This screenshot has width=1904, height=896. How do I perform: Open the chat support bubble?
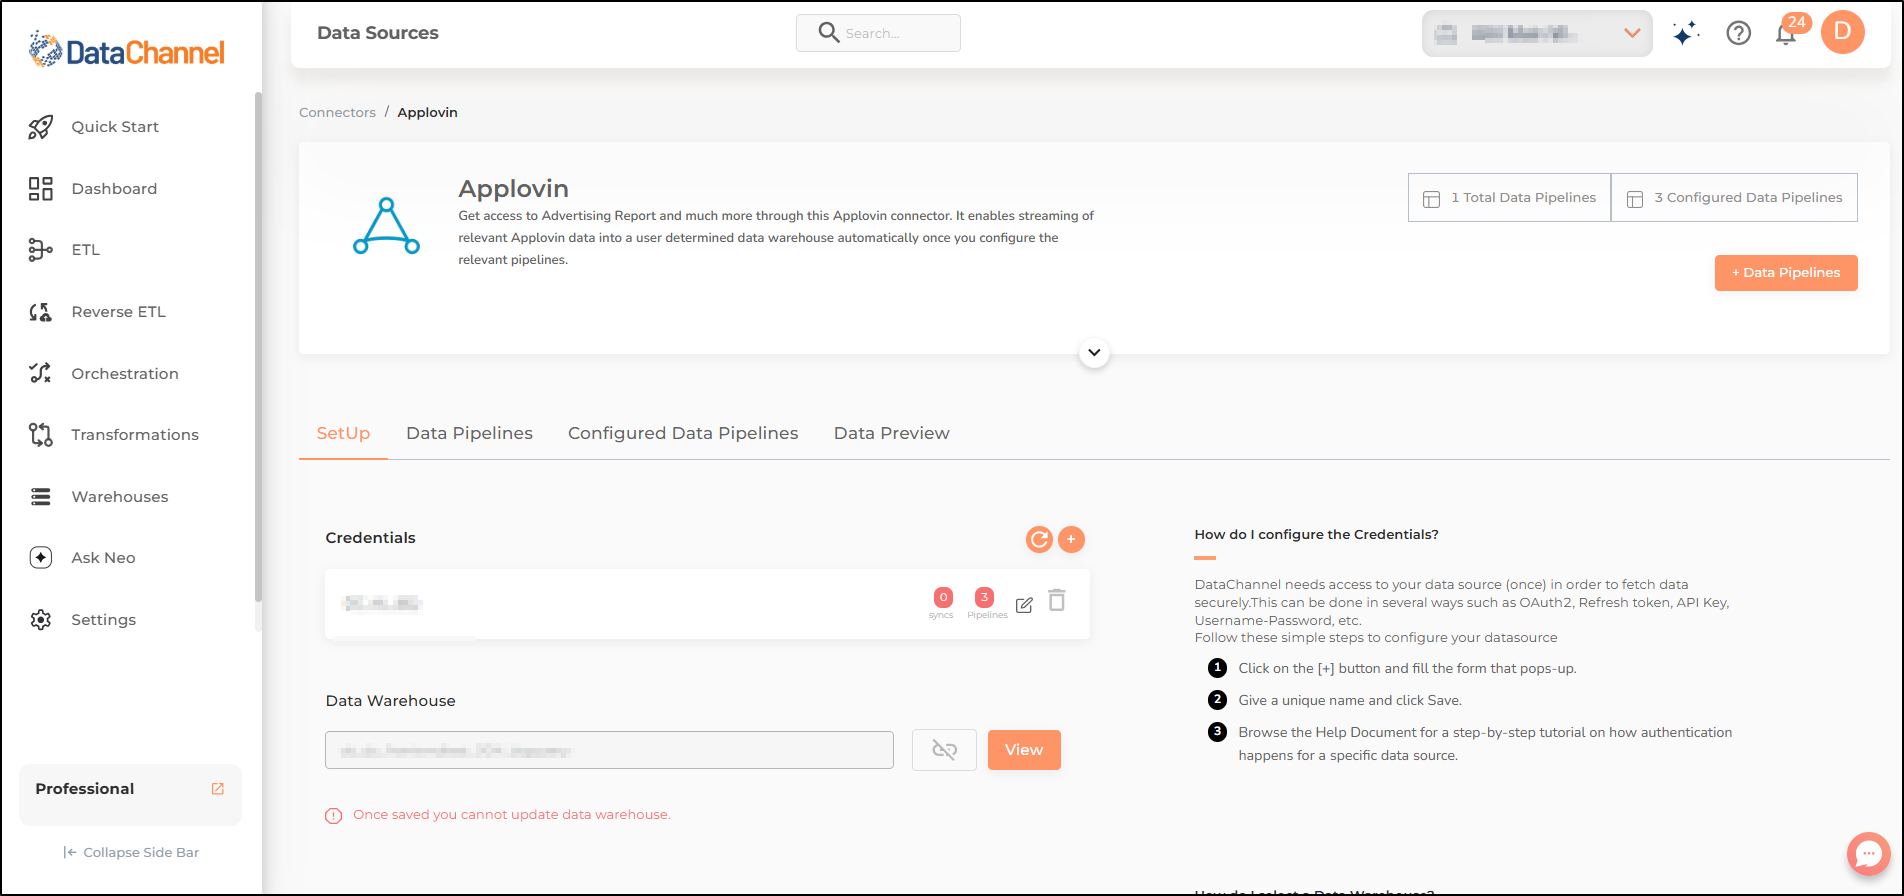pyautogui.click(x=1868, y=854)
